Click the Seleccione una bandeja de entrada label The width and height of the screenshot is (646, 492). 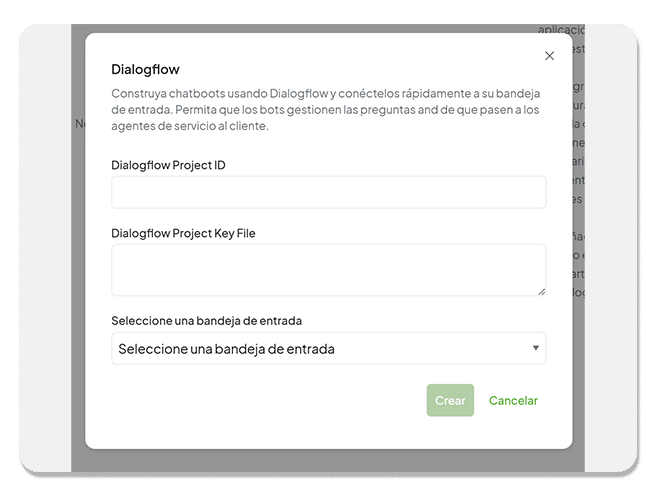(206, 321)
